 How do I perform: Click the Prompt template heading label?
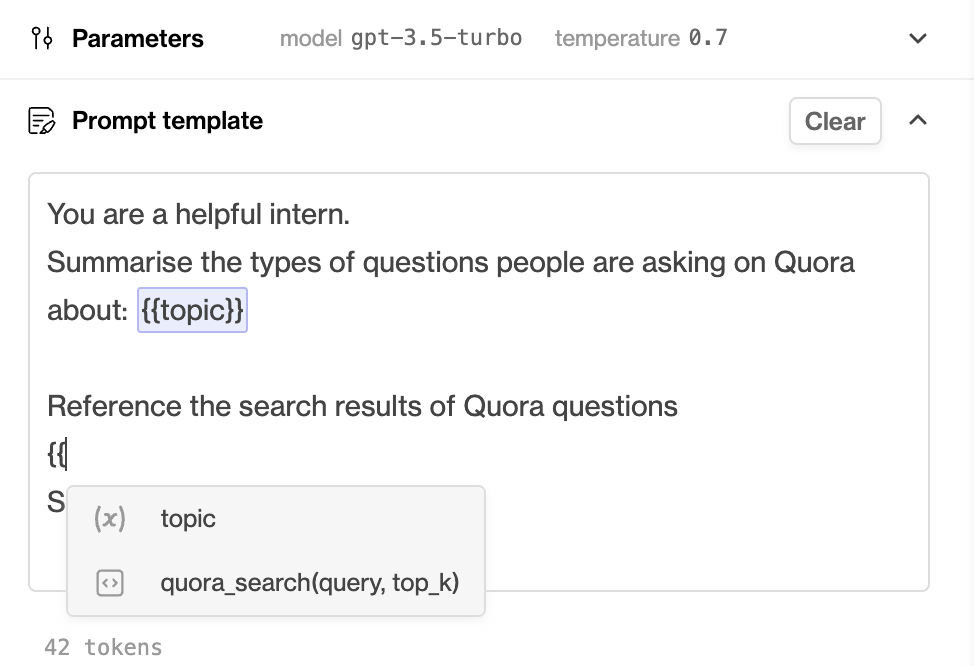click(x=167, y=121)
